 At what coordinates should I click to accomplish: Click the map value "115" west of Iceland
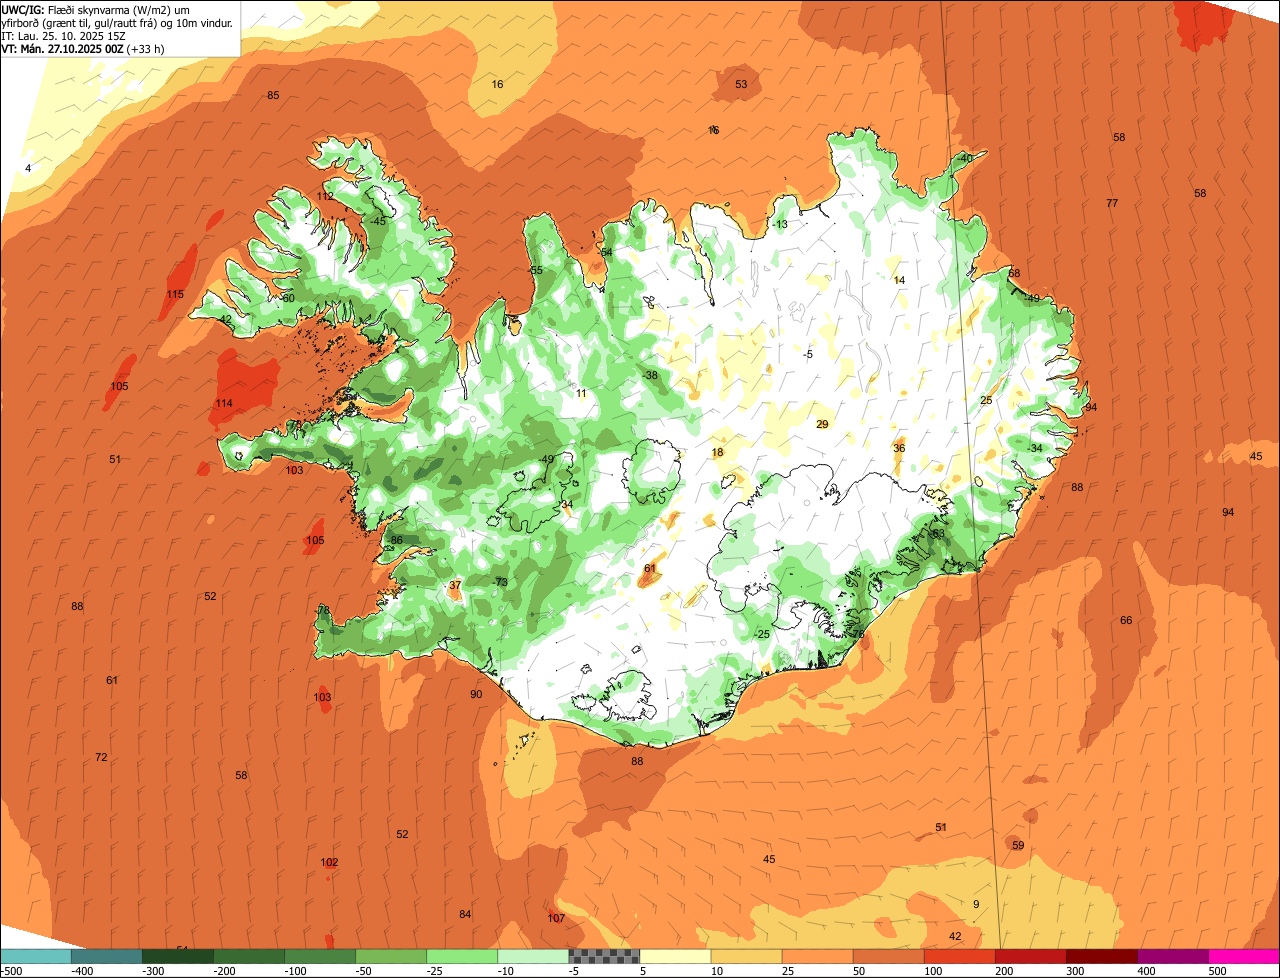(x=175, y=294)
